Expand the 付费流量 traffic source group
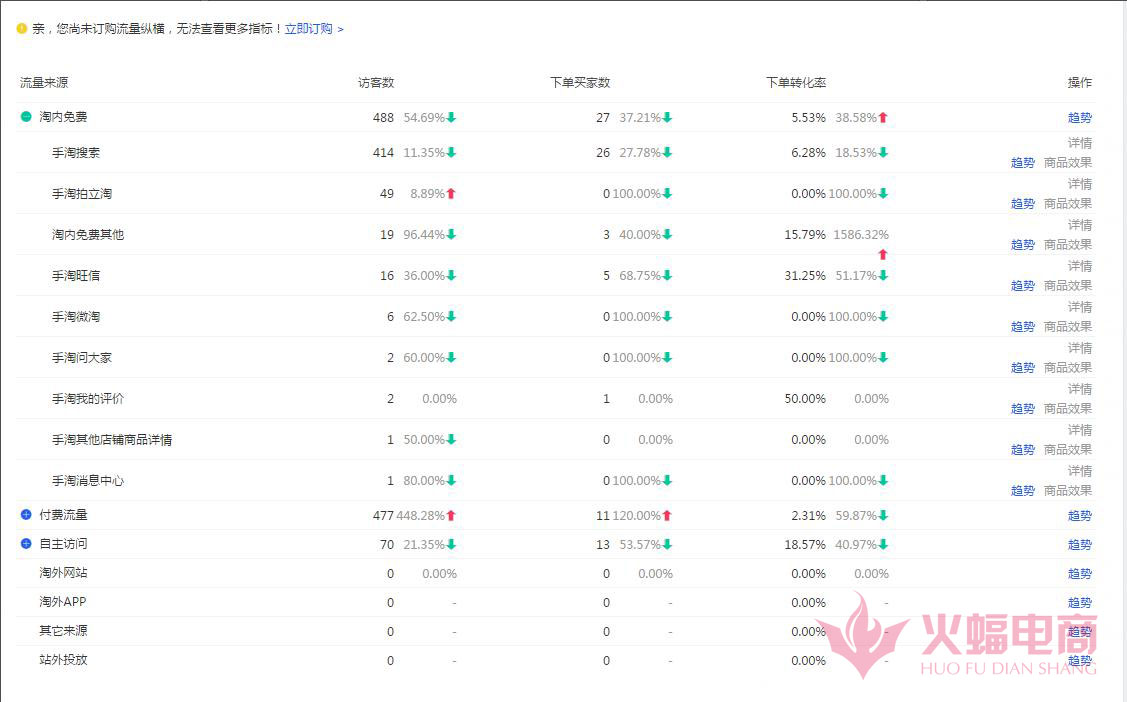1127x702 pixels. tap(26, 514)
